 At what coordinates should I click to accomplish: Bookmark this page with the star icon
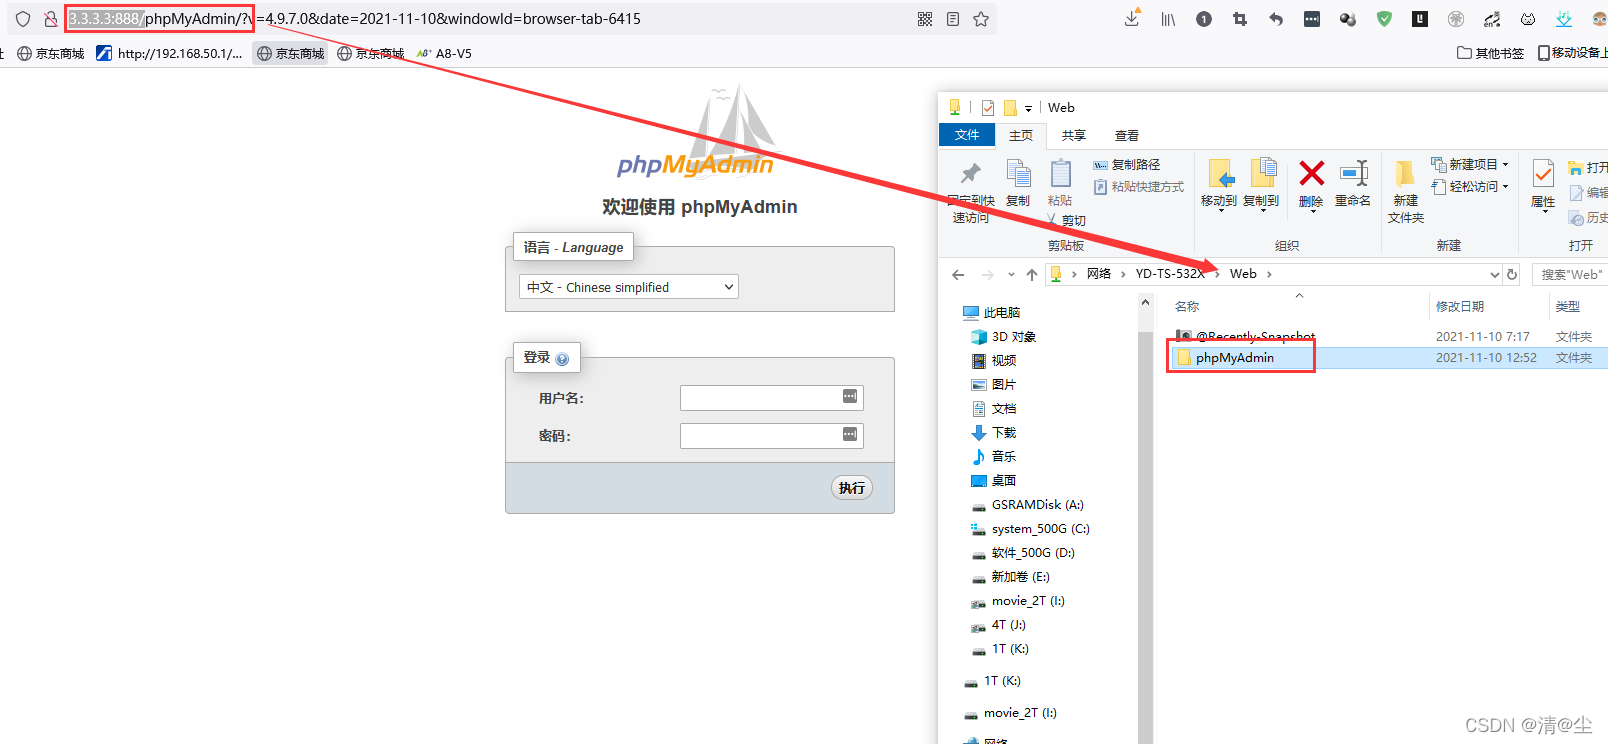click(x=981, y=19)
